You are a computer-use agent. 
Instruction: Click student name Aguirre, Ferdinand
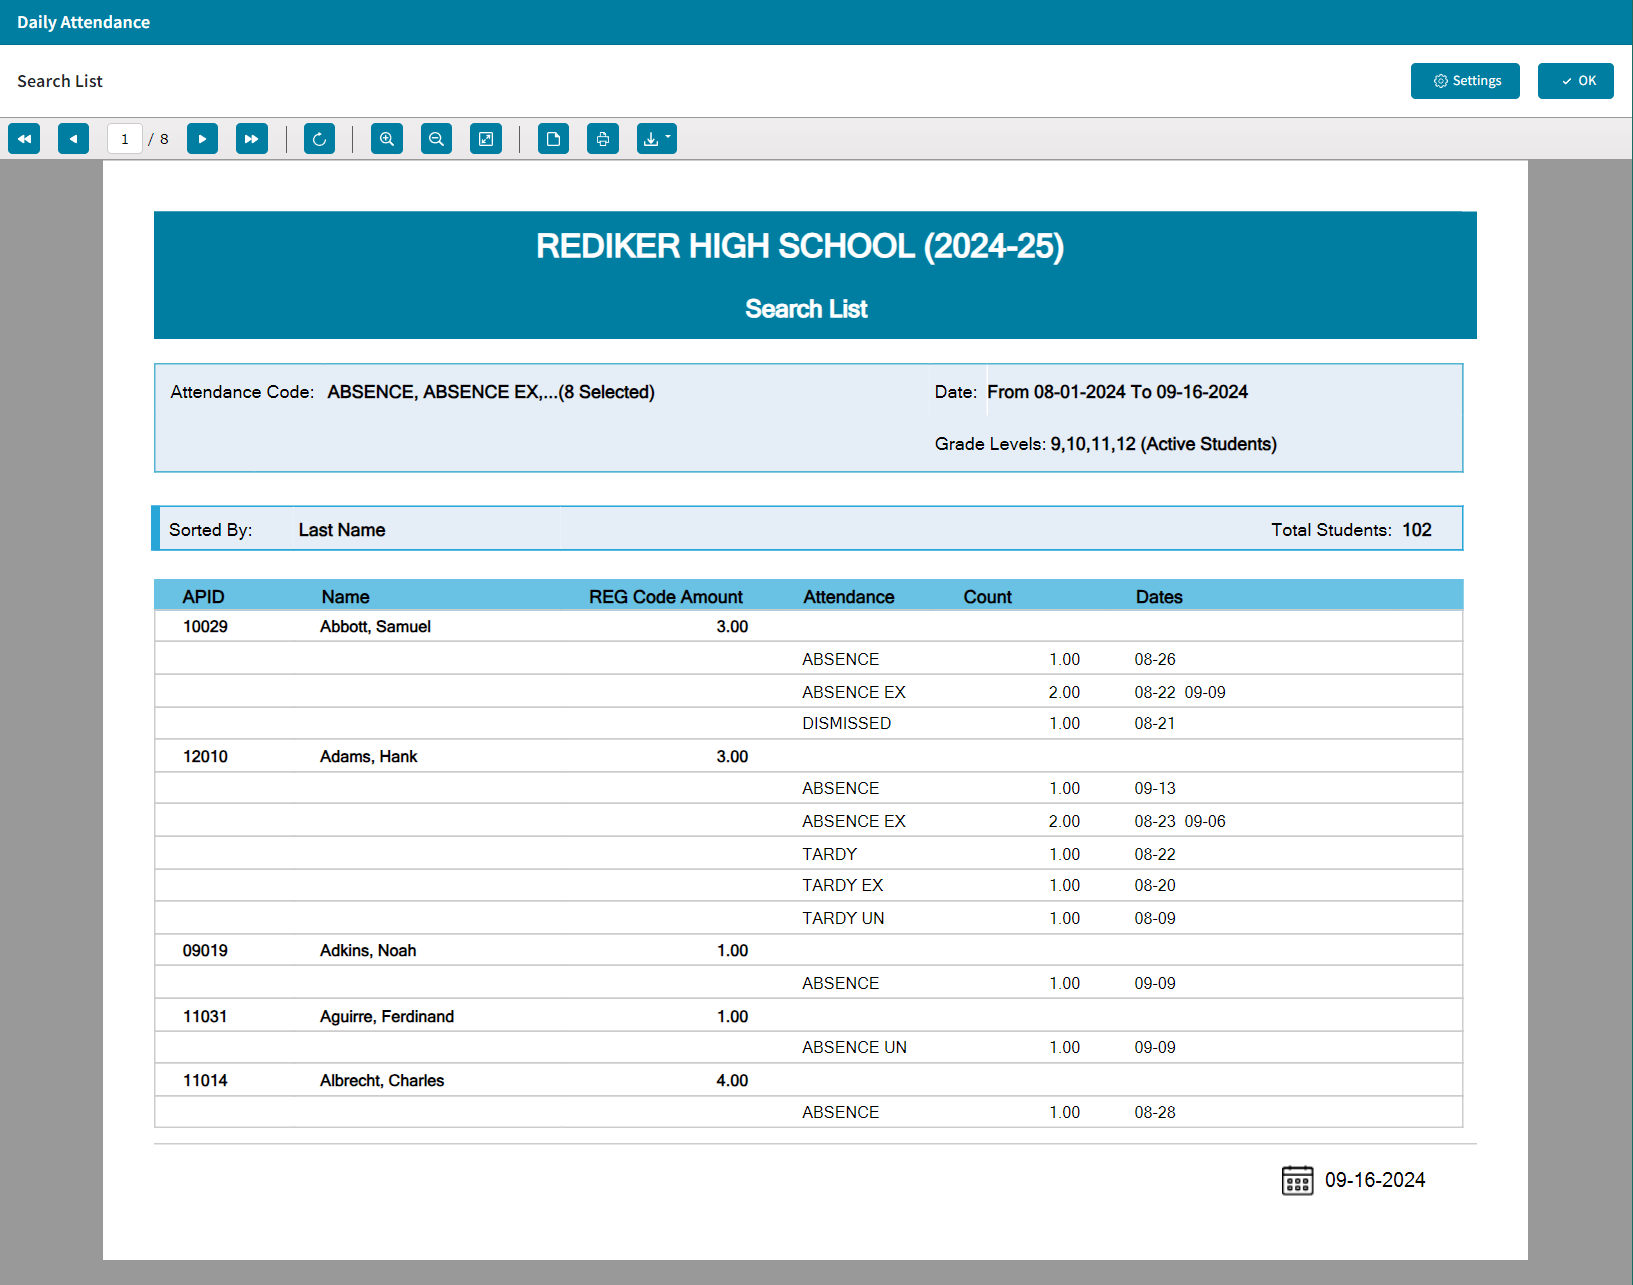[387, 1017]
